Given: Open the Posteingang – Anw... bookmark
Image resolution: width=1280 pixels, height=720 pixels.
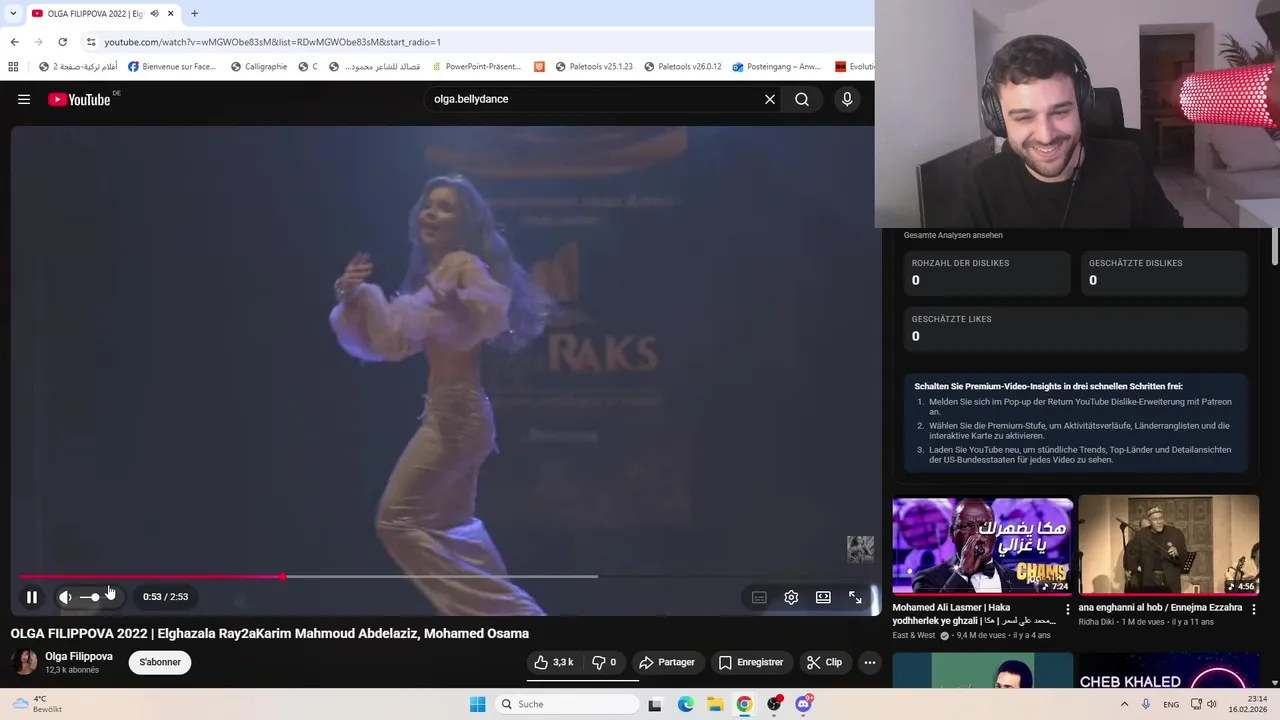Looking at the screenshot, I should (x=777, y=67).
